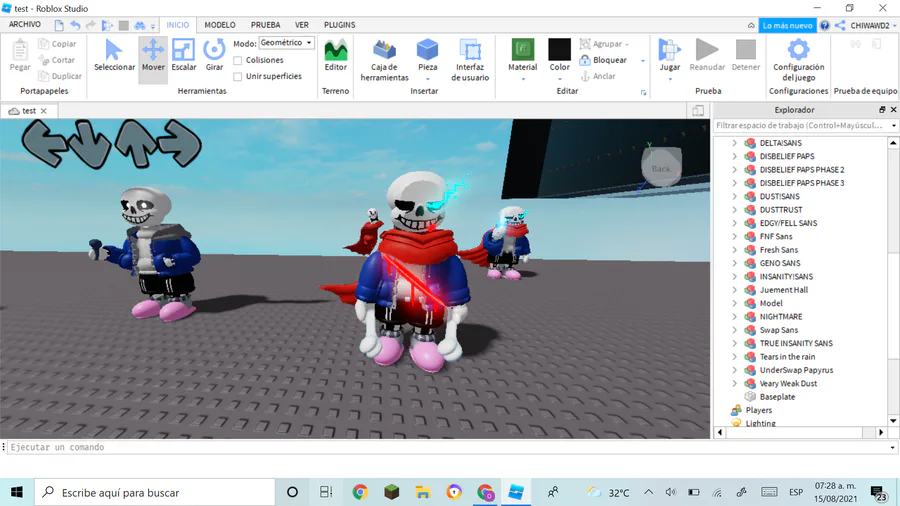Click Duplicar in Portapapeles
This screenshot has height=506, width=900.
tap(60, 76)
